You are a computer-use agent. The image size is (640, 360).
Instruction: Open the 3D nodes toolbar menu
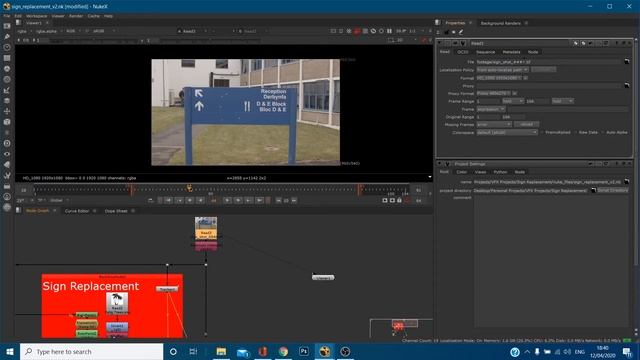[x=7, y=122]
